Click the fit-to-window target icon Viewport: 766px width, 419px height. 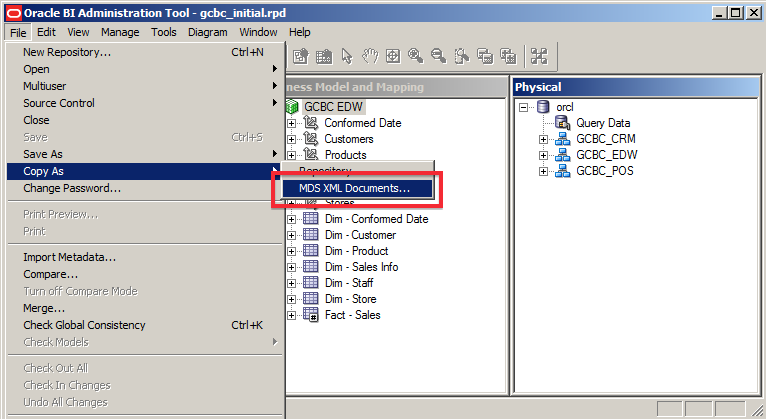[x=393, y=56]
